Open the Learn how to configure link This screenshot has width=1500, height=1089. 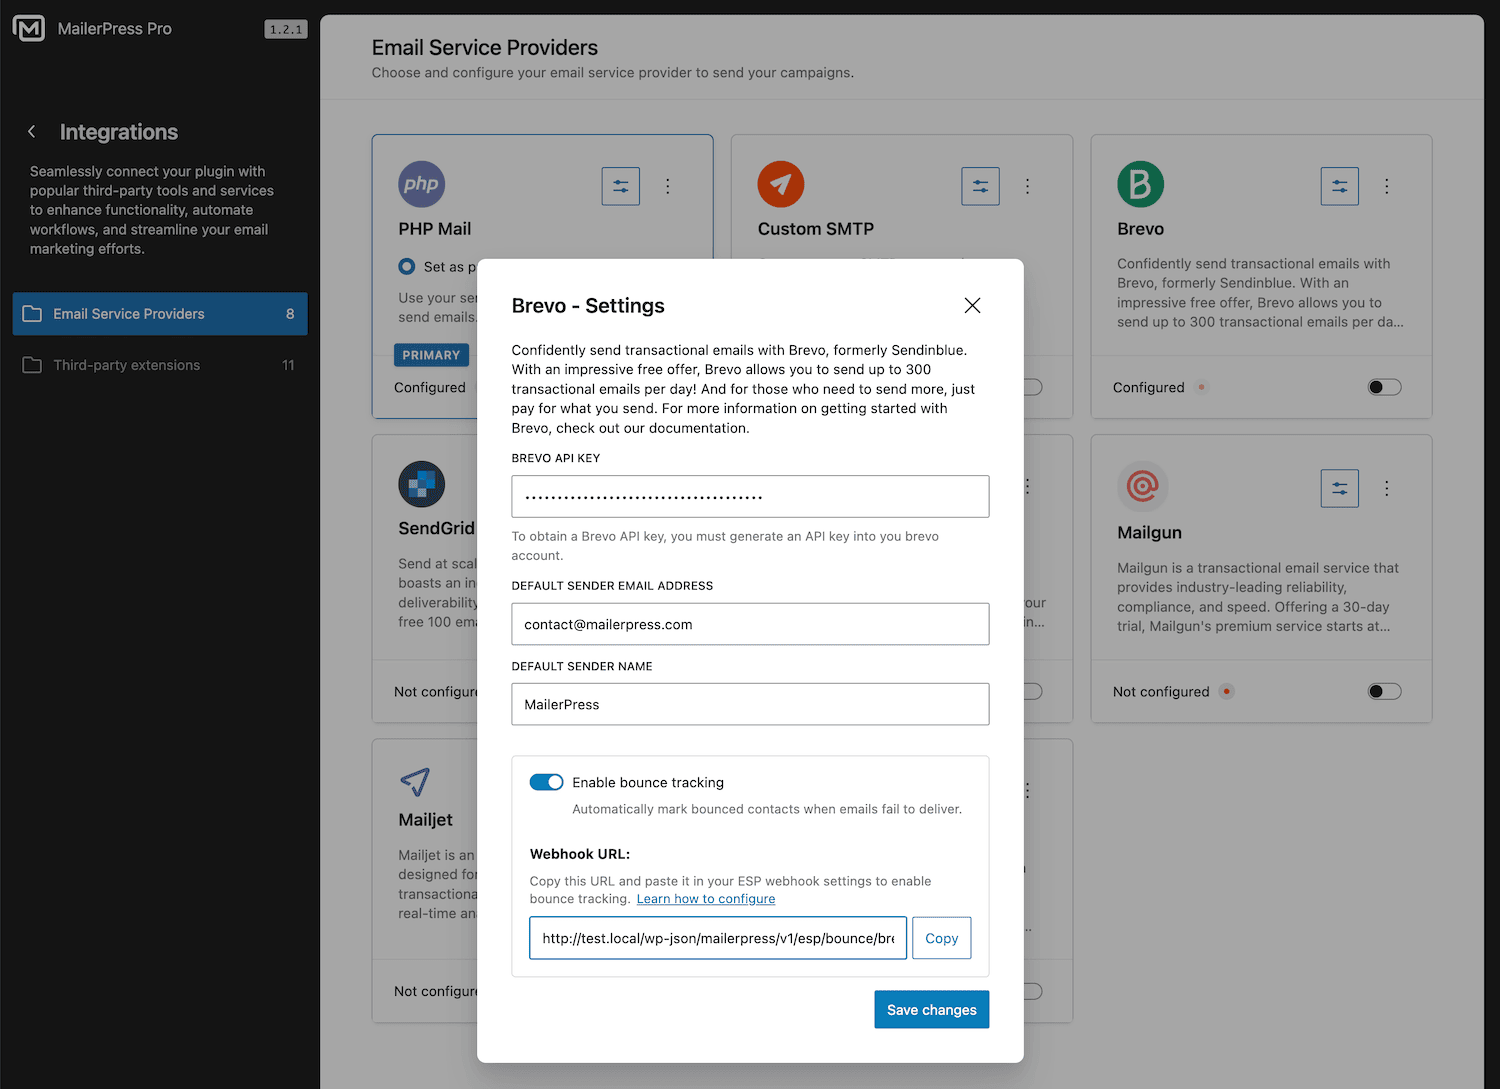point(705,898)
